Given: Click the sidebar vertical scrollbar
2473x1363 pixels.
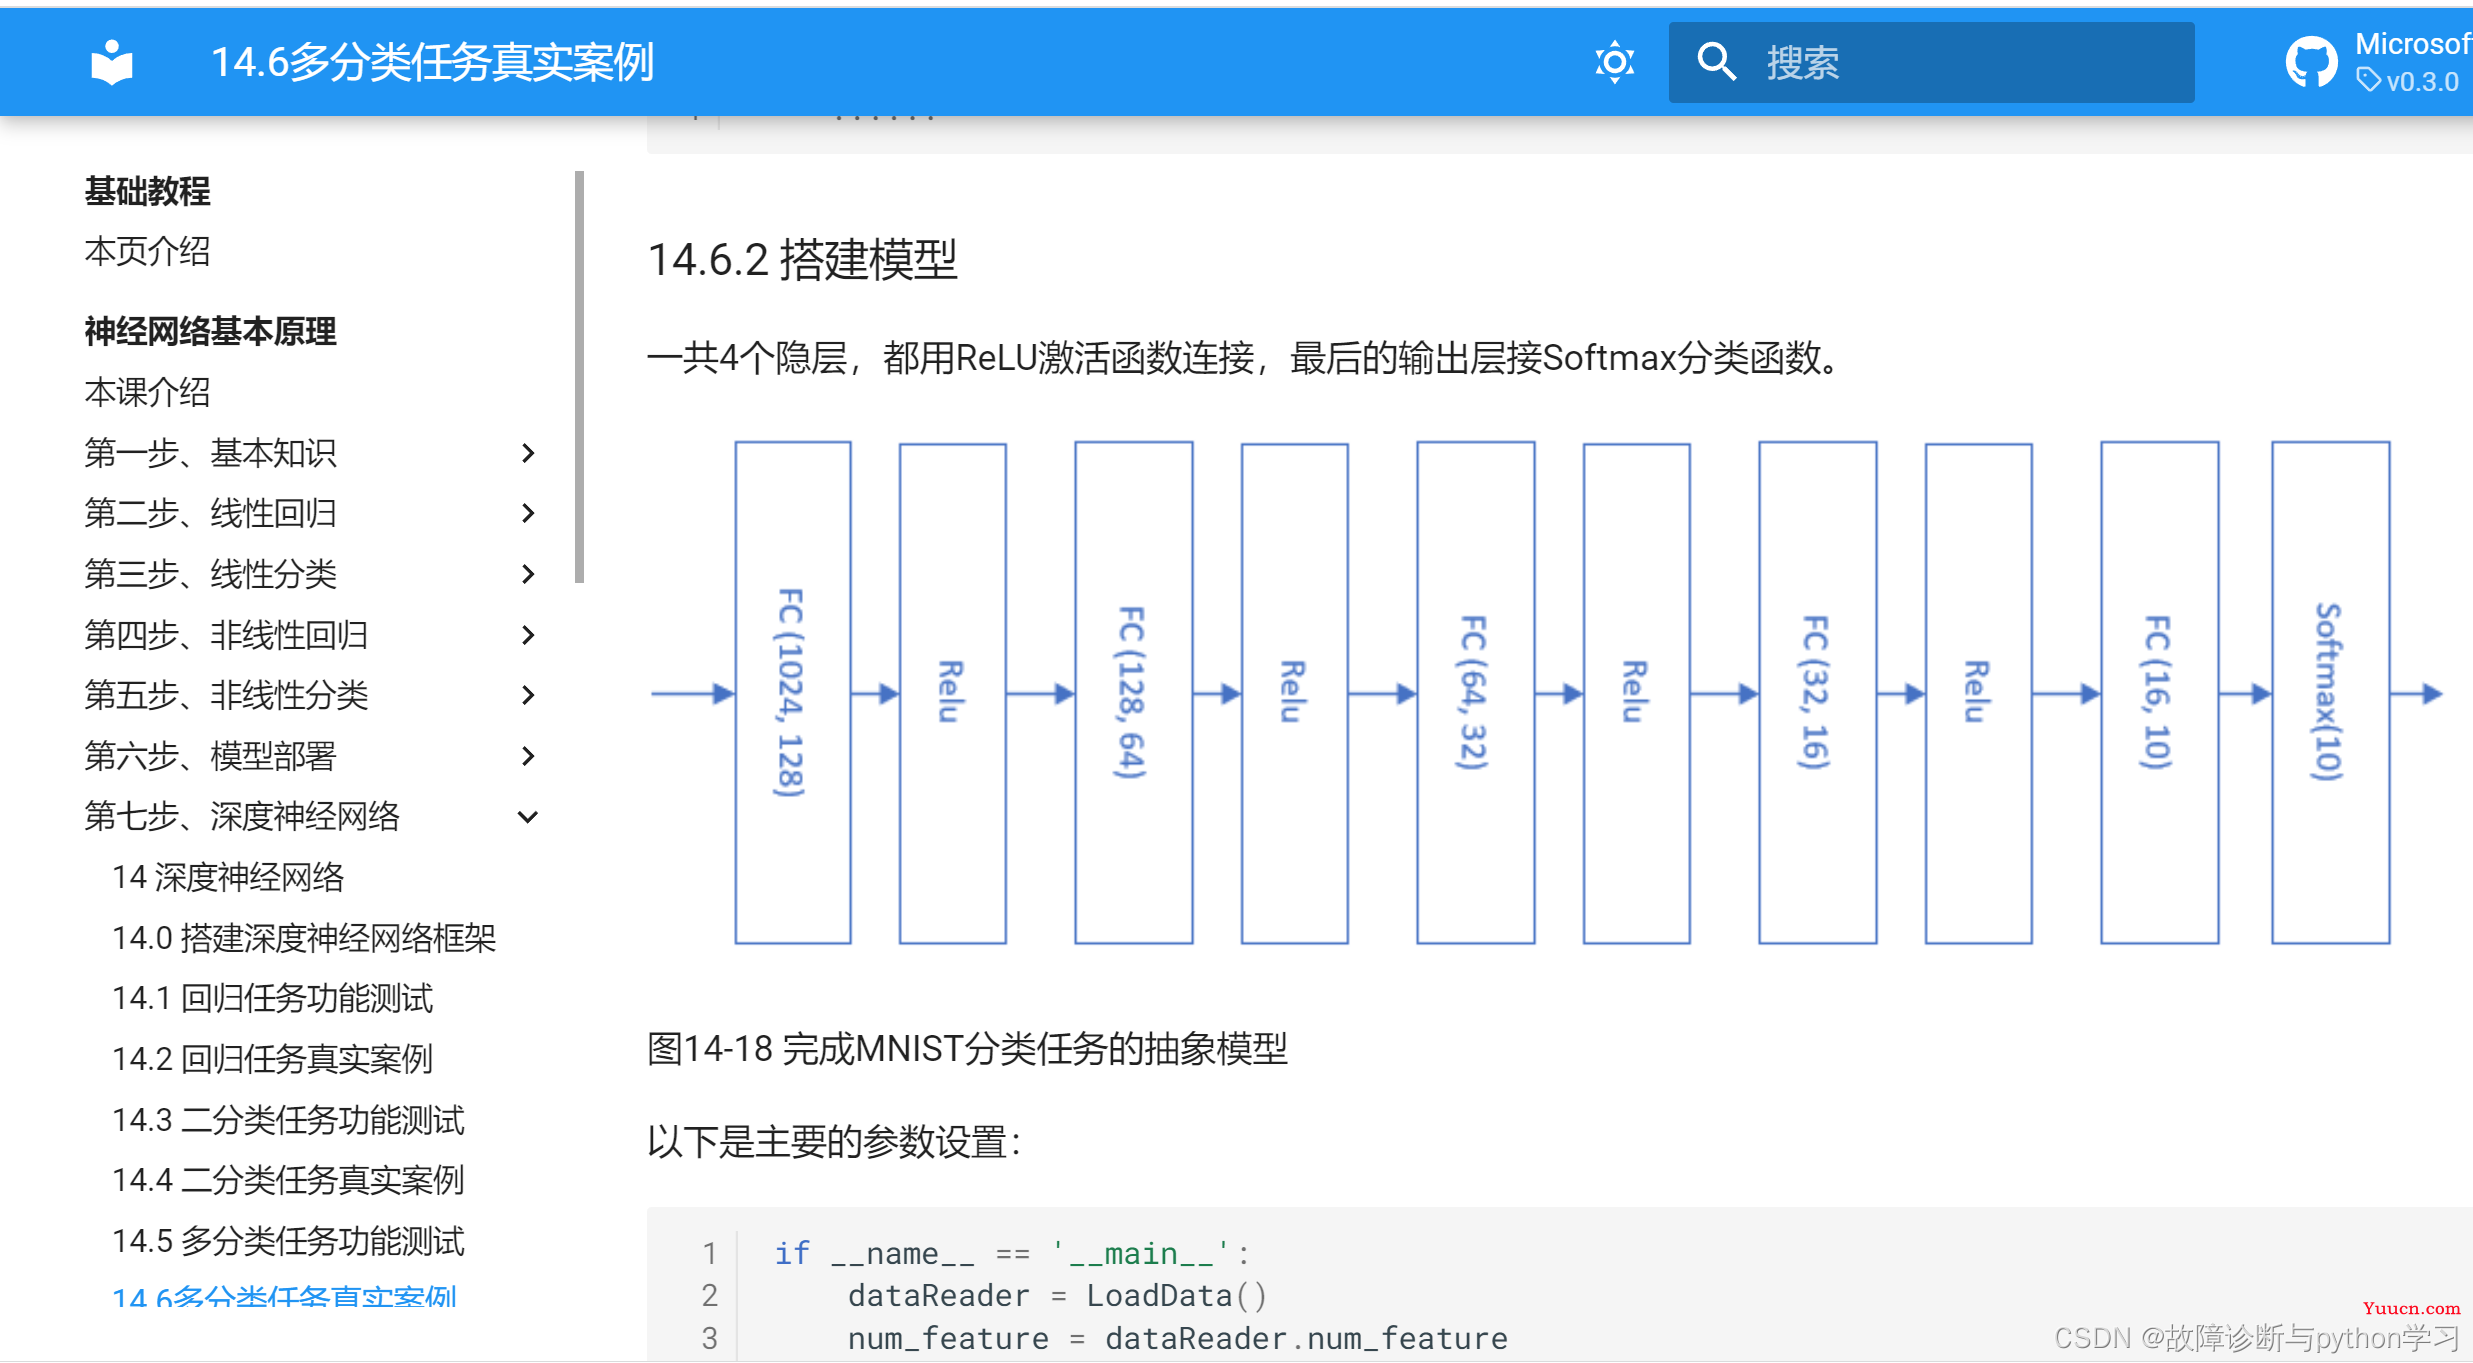Looking at the screenshot, I should 579,377.
